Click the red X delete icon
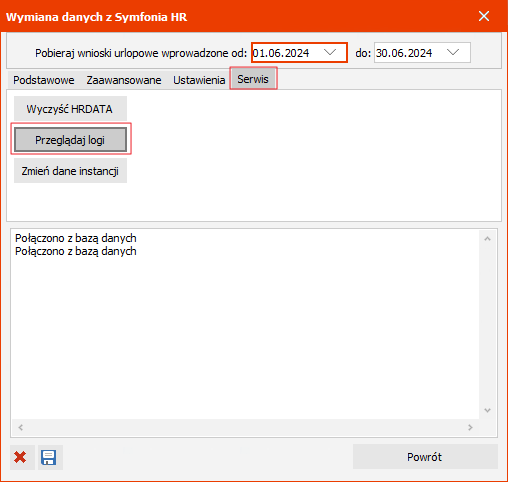The width and height of the screenshot is (508, 482). [x=20, y=457]
